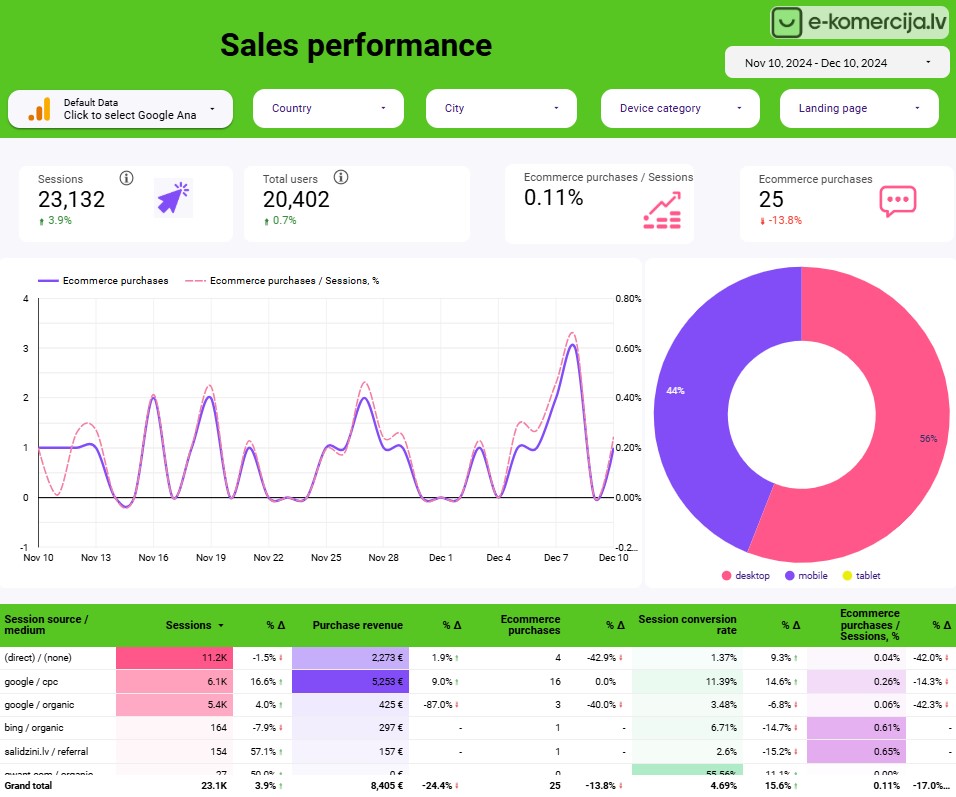Image resolution: width=956 pixels, height=797 pixels.
Task: Sort by Session conversion rate header
Action: tap(687, 625)
